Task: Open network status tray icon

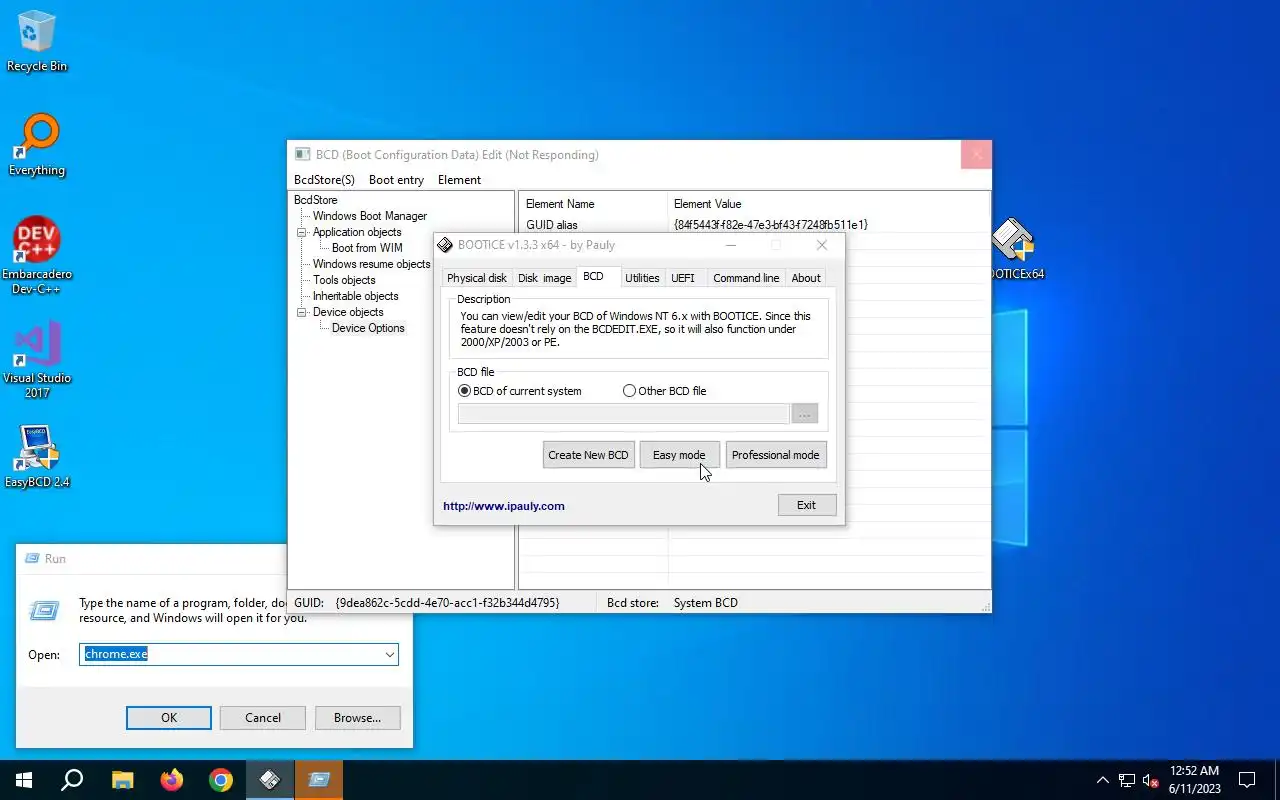Action: pos(1127,780)
